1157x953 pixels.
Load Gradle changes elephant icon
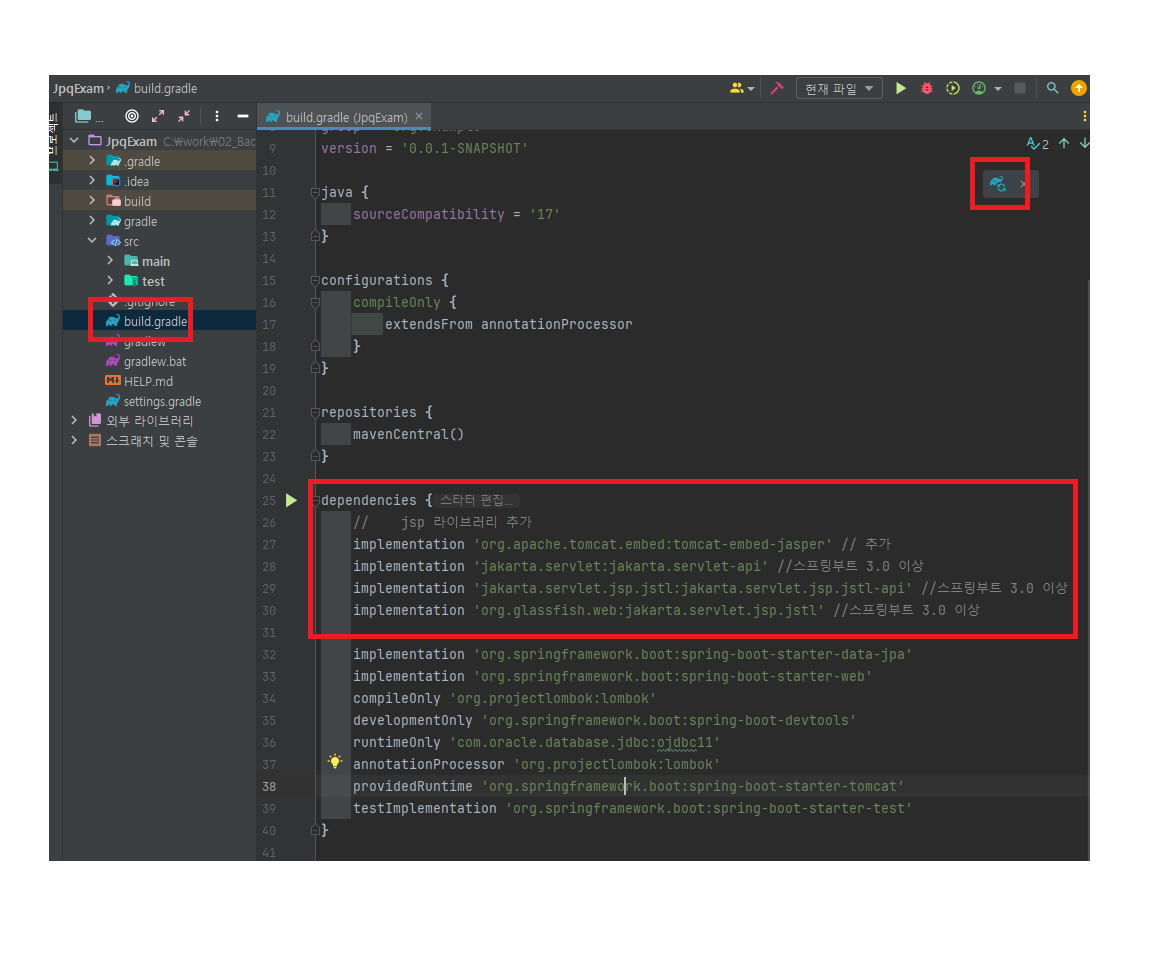998,184
